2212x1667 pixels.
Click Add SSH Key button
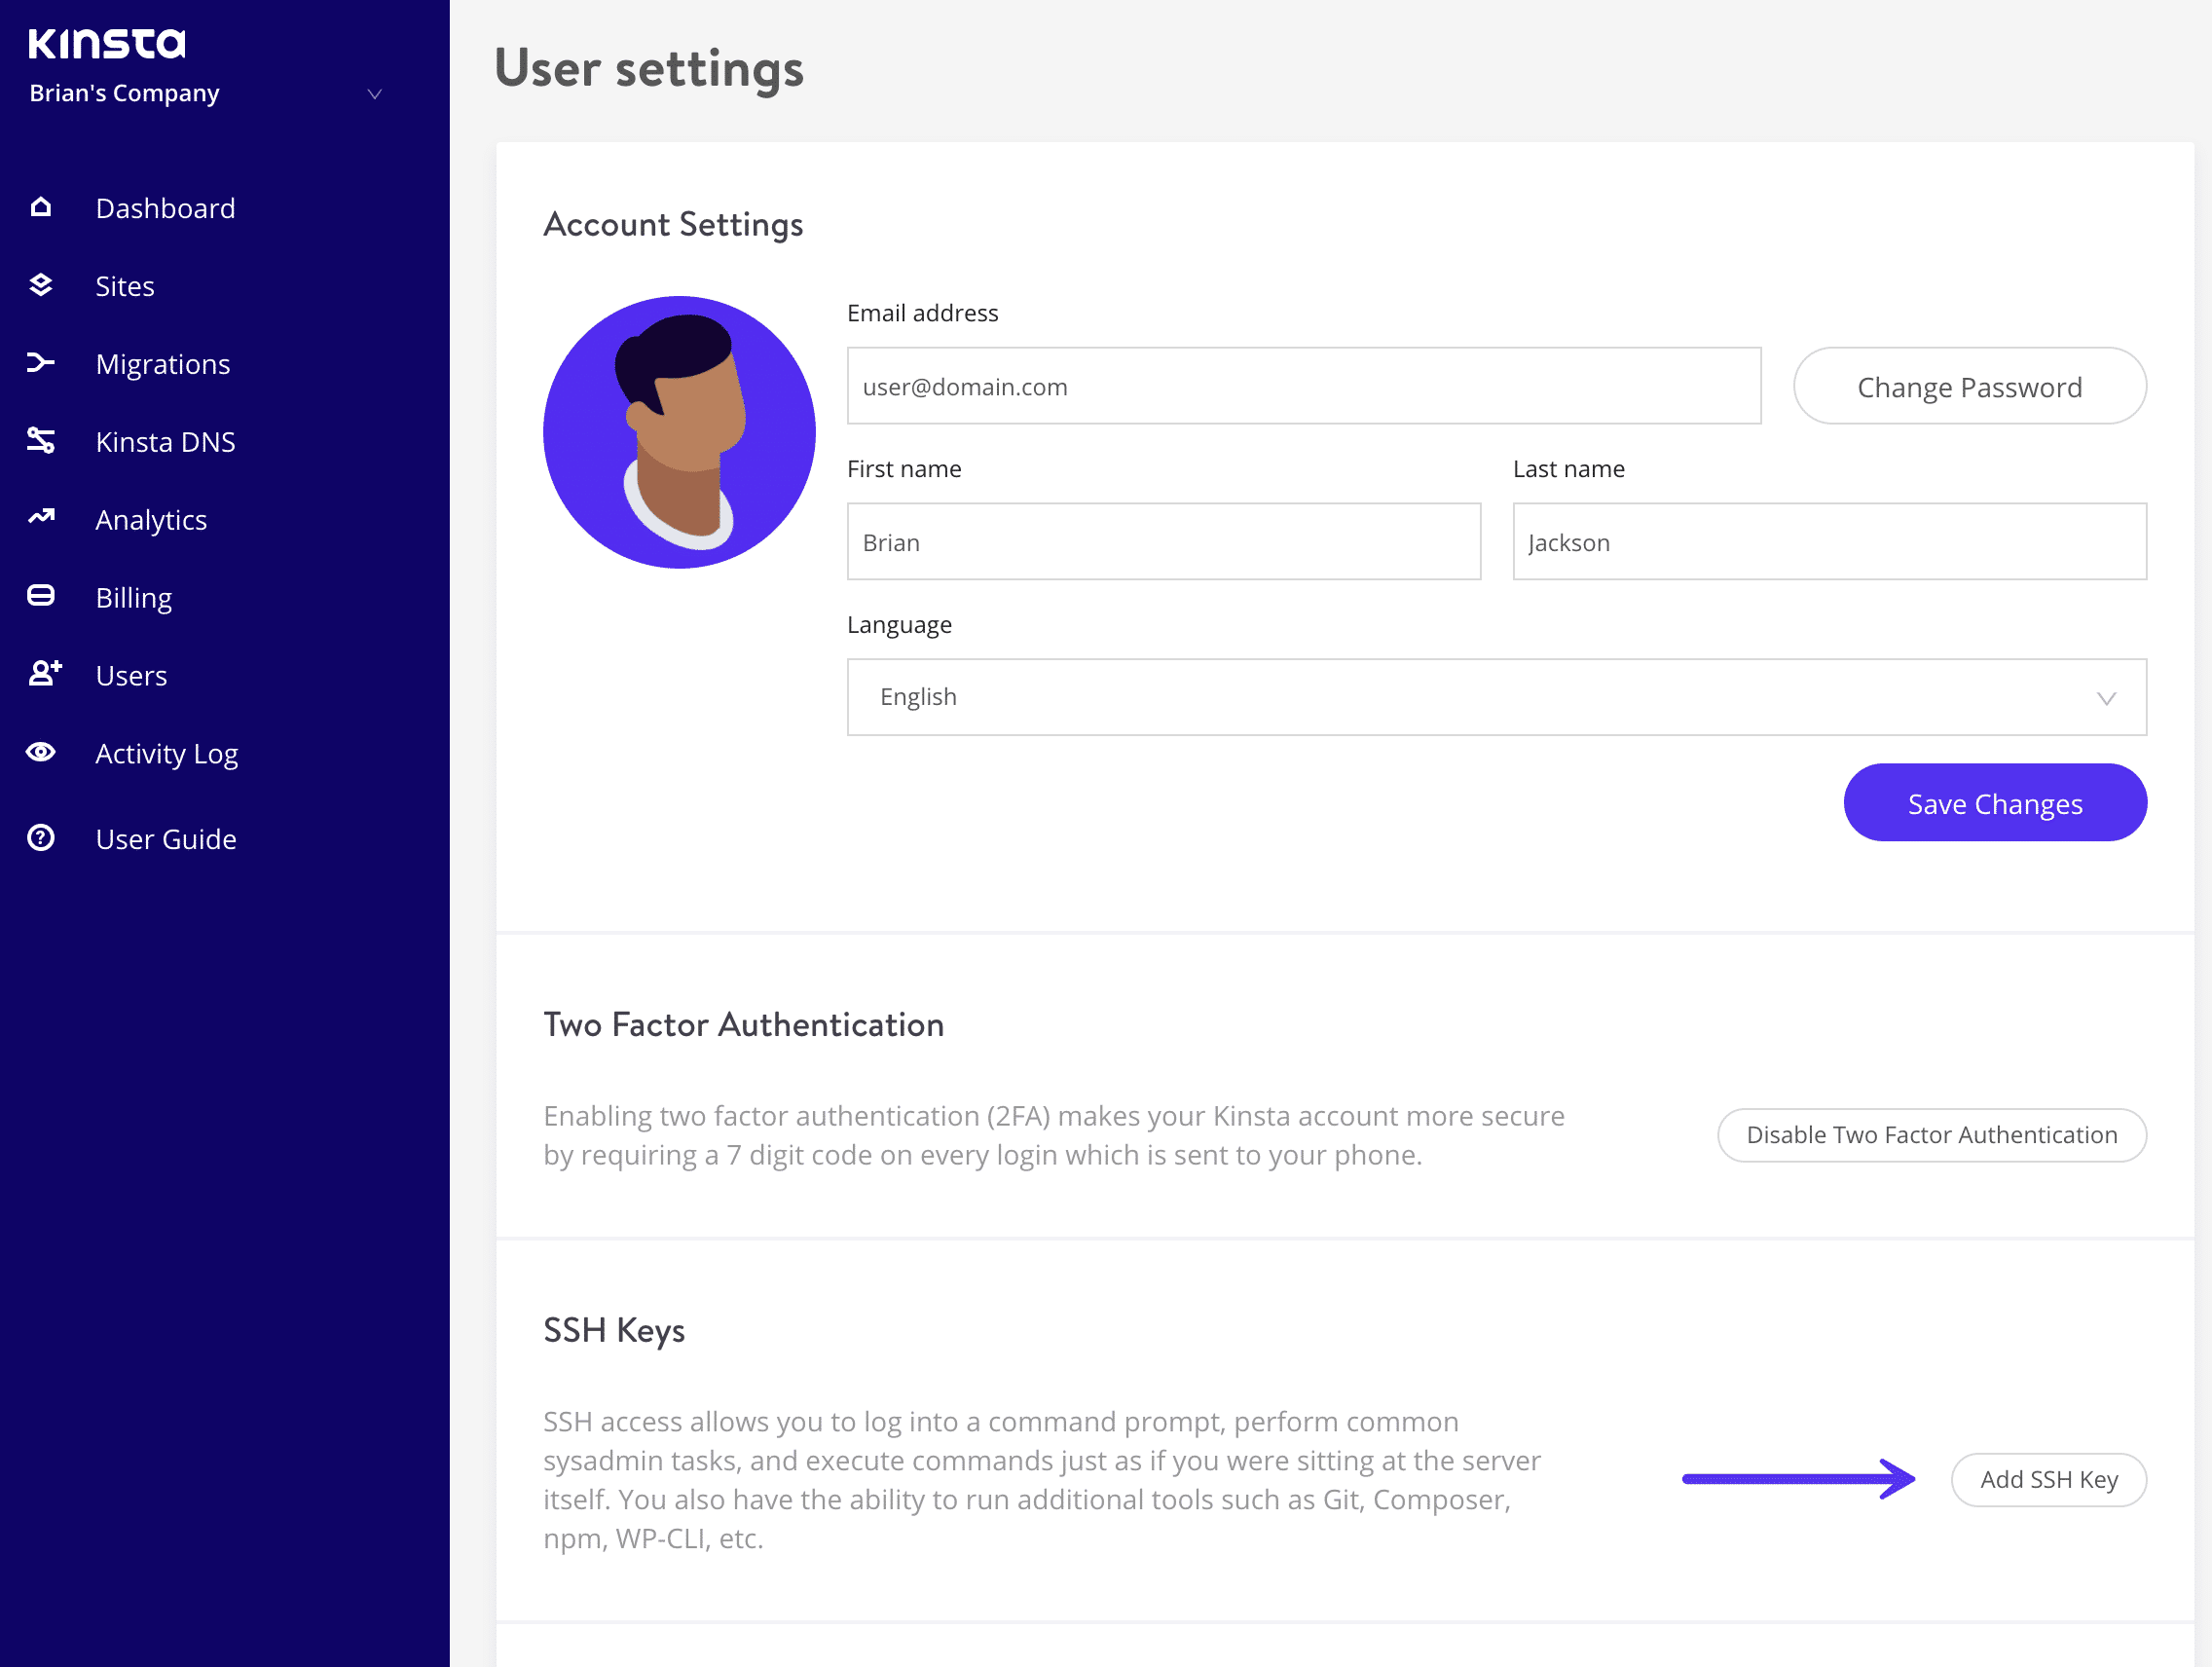2047,1480
